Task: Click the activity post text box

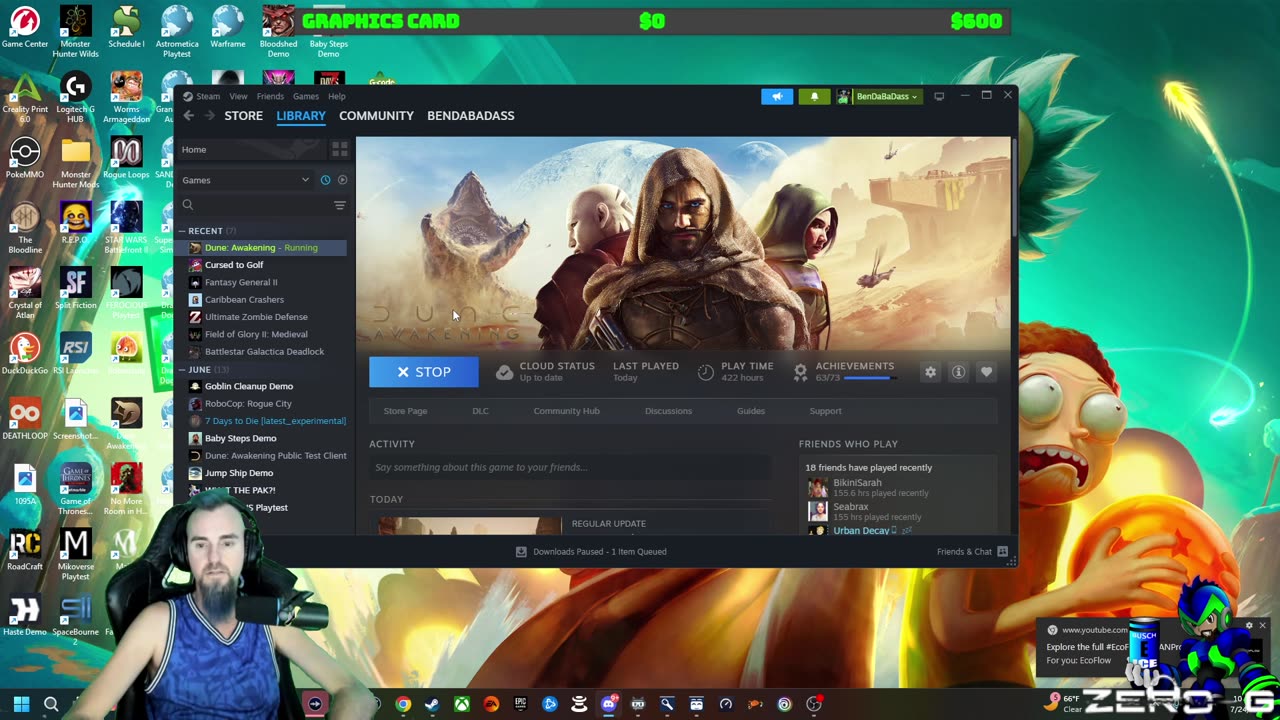Action: [x=570, y=467]
